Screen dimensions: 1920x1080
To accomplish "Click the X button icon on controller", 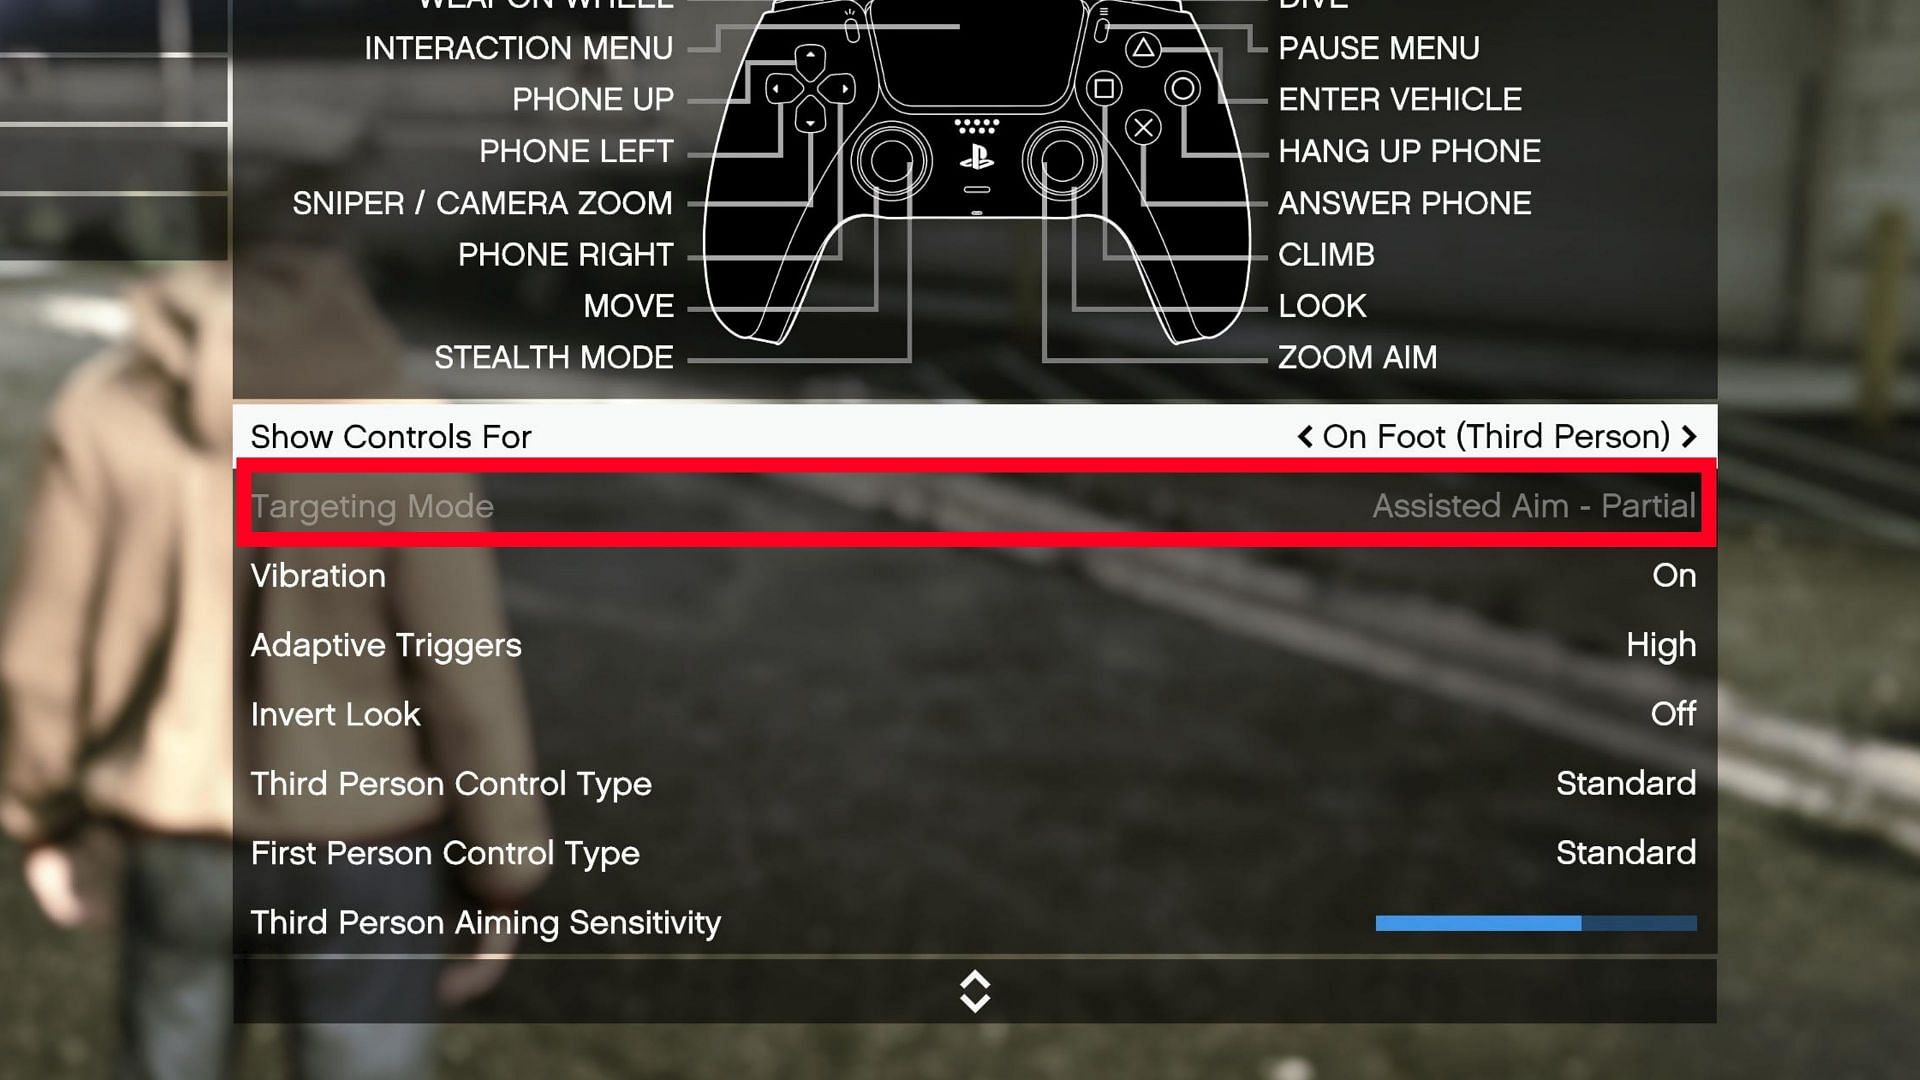I will 1143,128.
